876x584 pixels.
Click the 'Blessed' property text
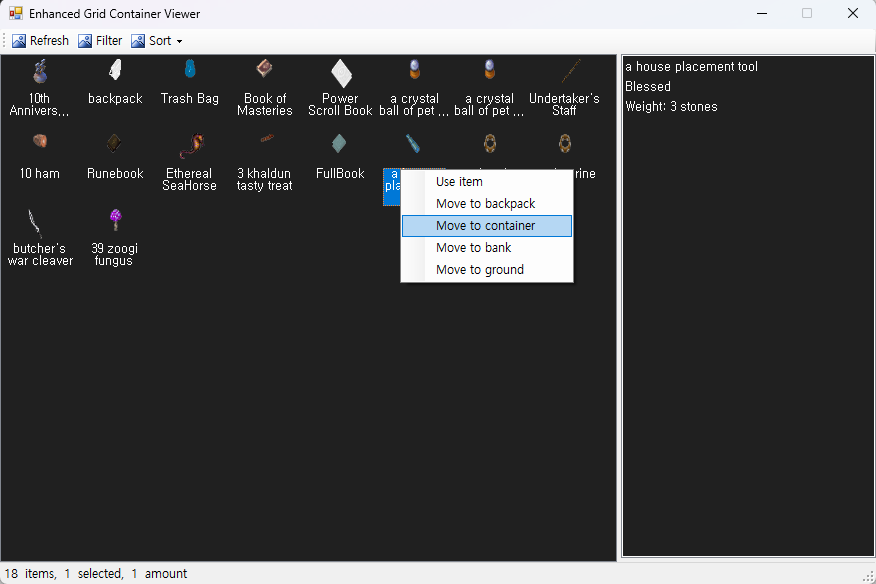[648, 87]
